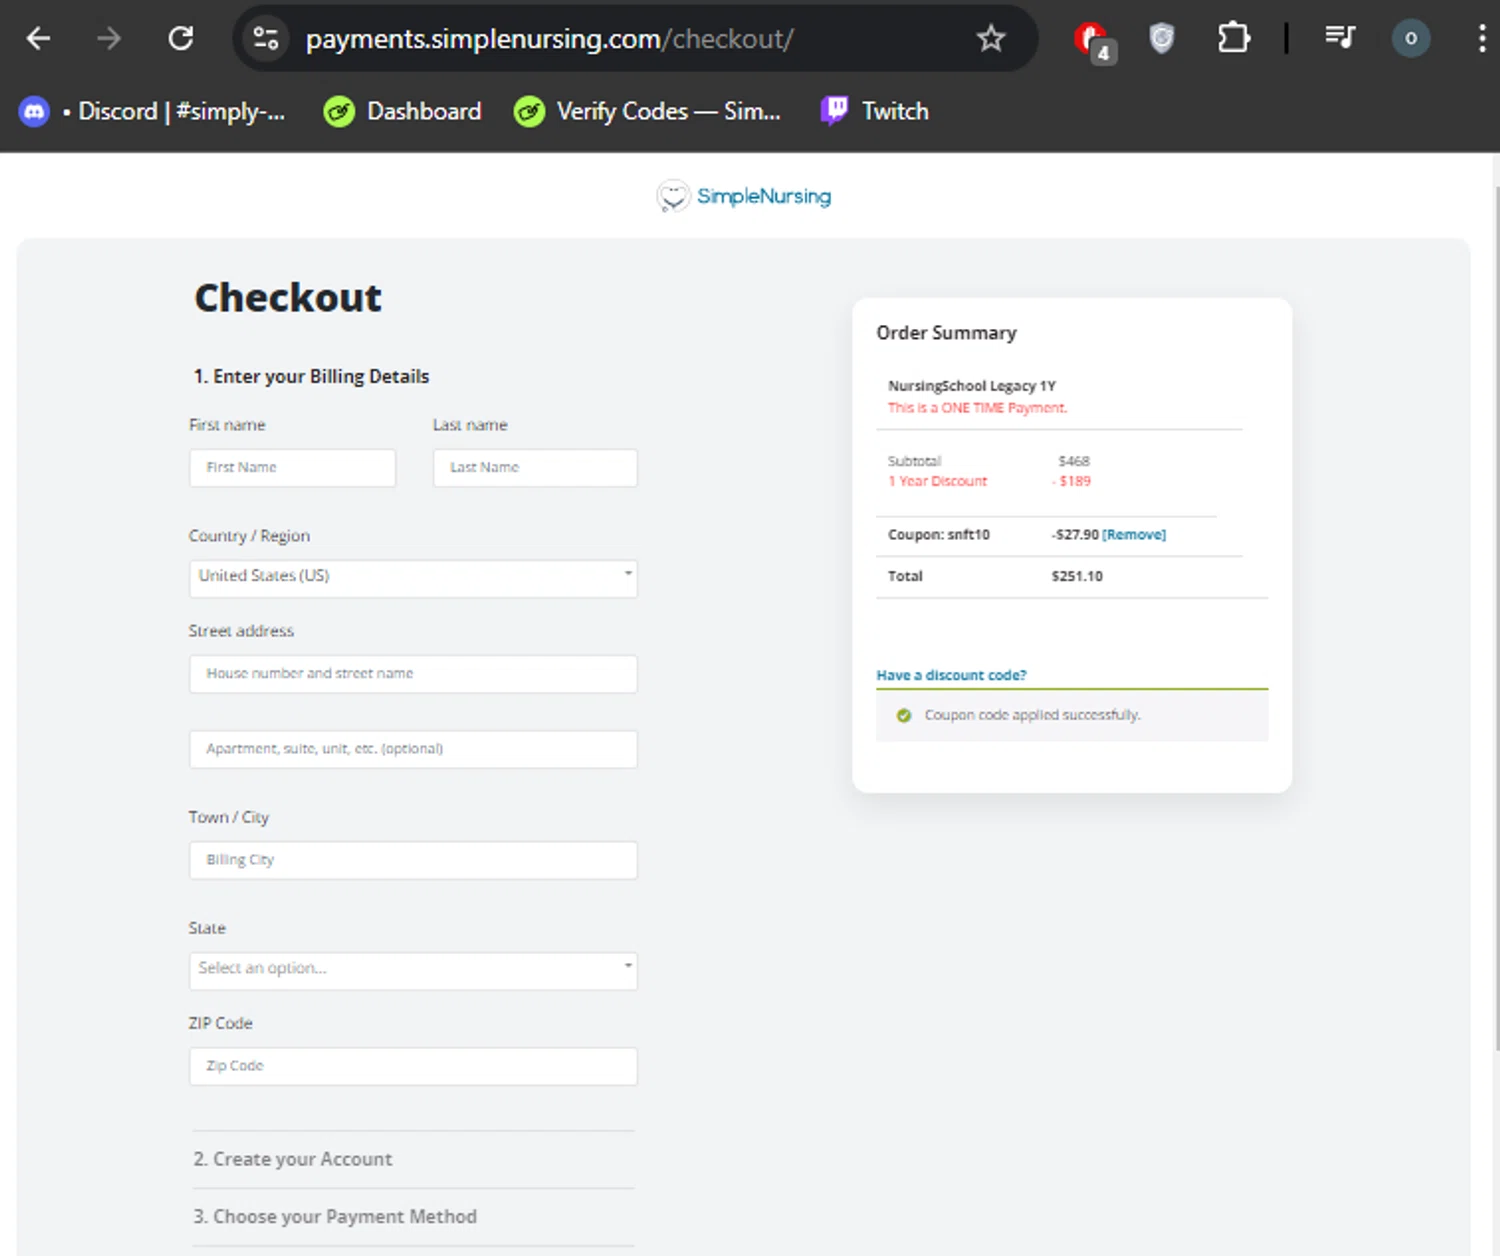Focus the First Name input field
The width and height of the screenshot is (1500, 1256).
(292, 468)
